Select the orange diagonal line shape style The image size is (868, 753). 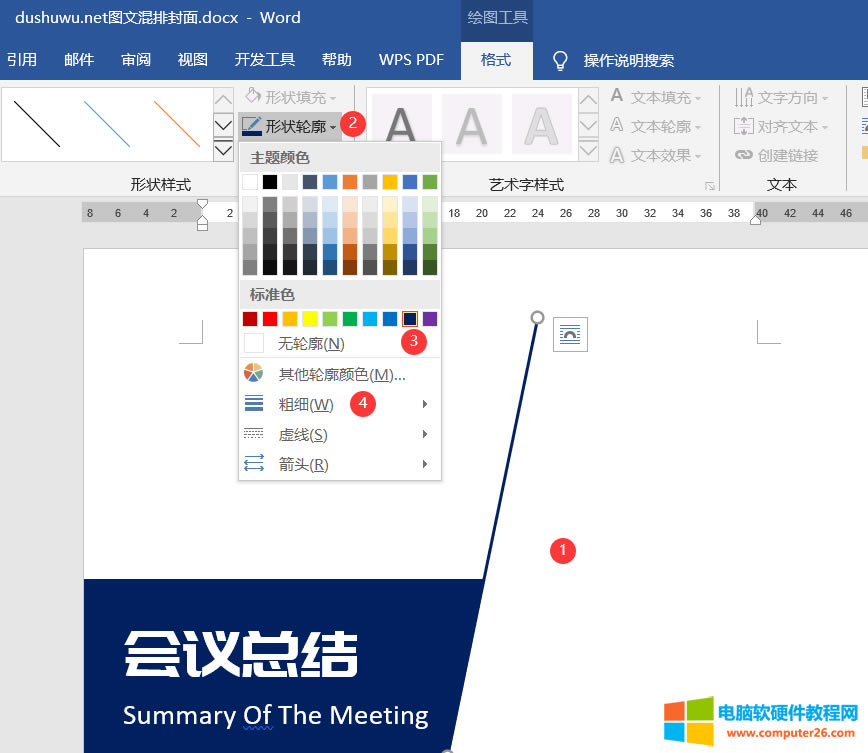pyautogui.click(x=177, y=123)
